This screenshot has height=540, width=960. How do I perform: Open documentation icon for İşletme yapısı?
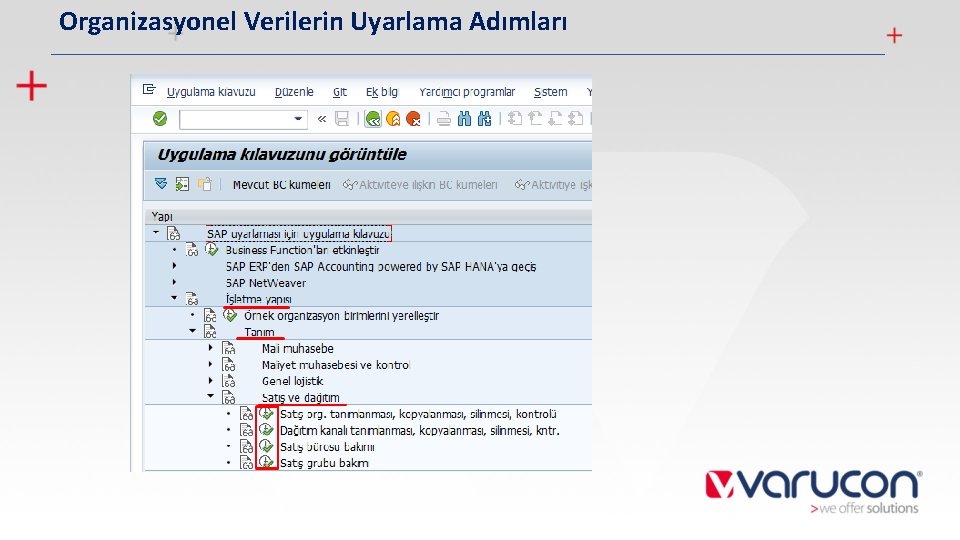[x=192, y=299]
